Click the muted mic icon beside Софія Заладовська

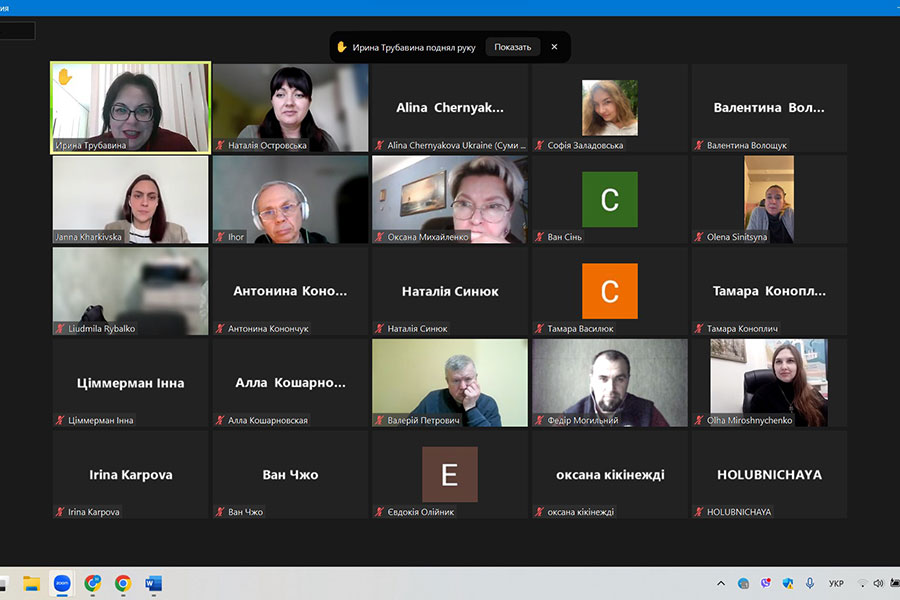(x=539, y=145)
